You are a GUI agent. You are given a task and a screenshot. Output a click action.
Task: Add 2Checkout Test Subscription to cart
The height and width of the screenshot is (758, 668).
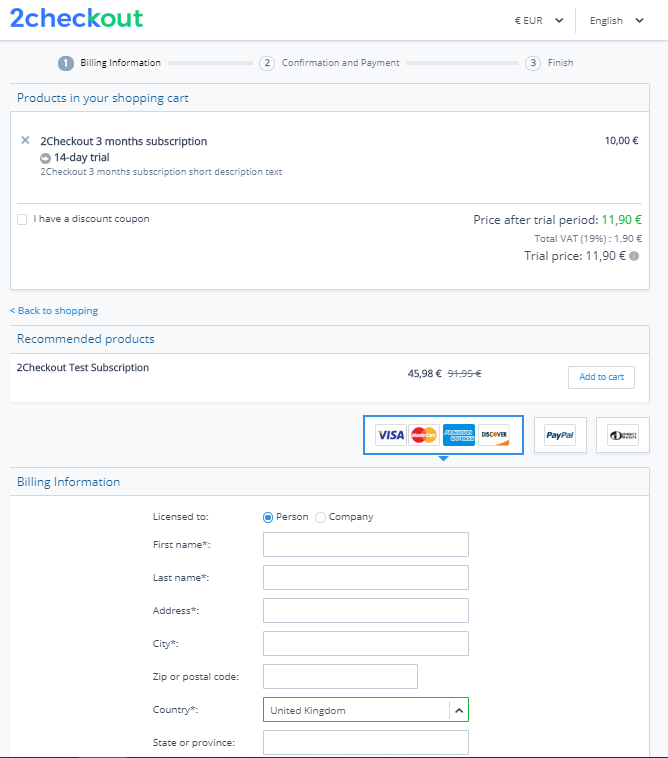click(601, 377)
